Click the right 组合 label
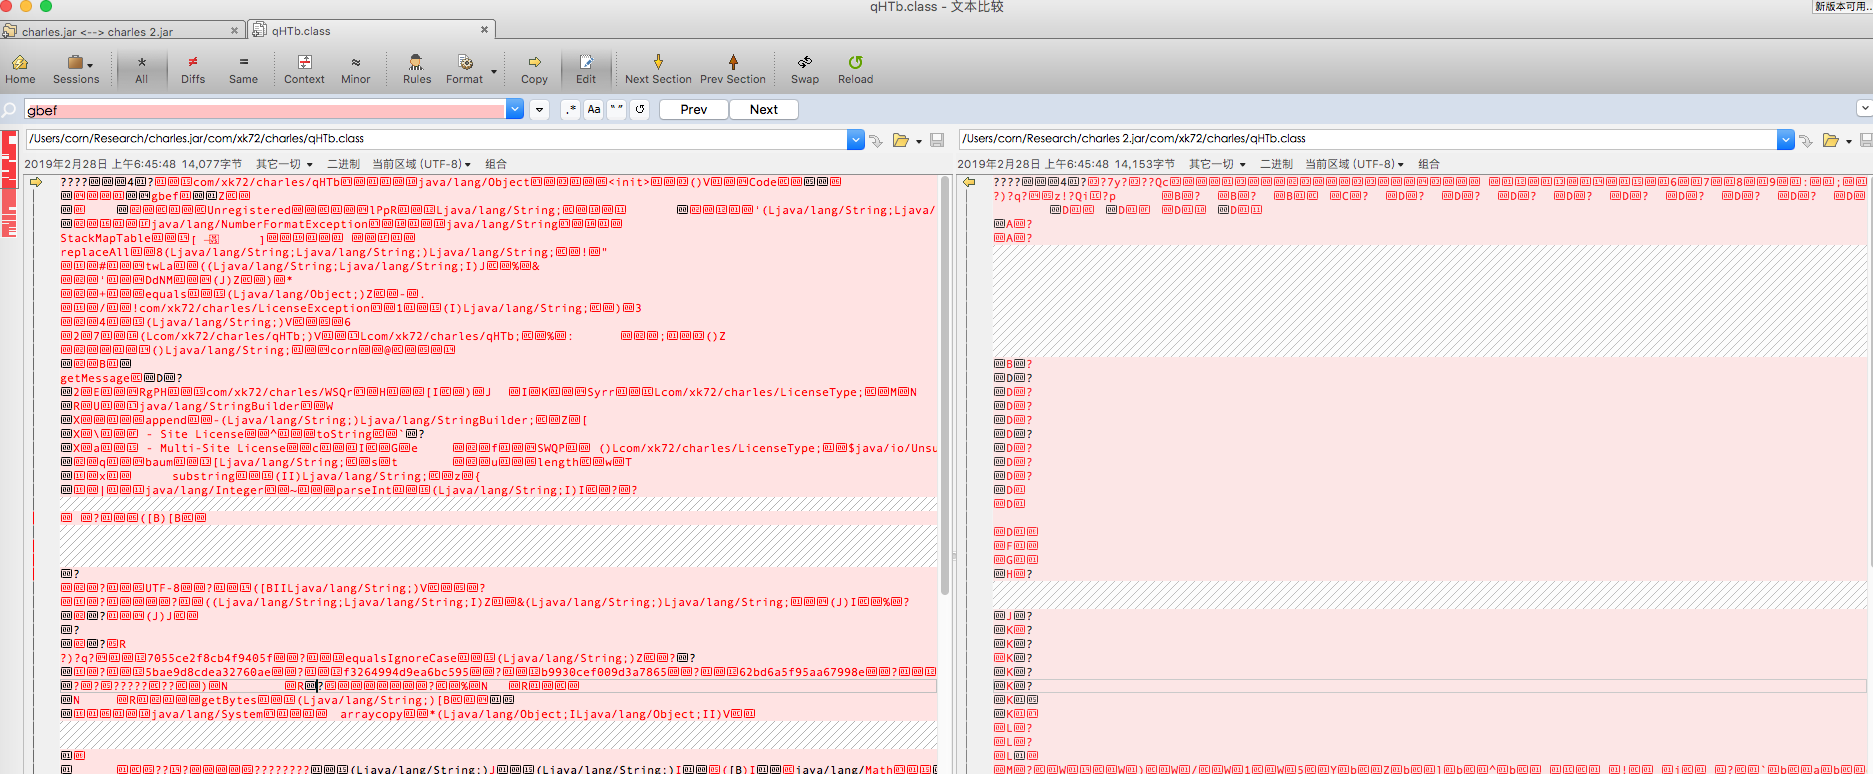 point(1429,164)
